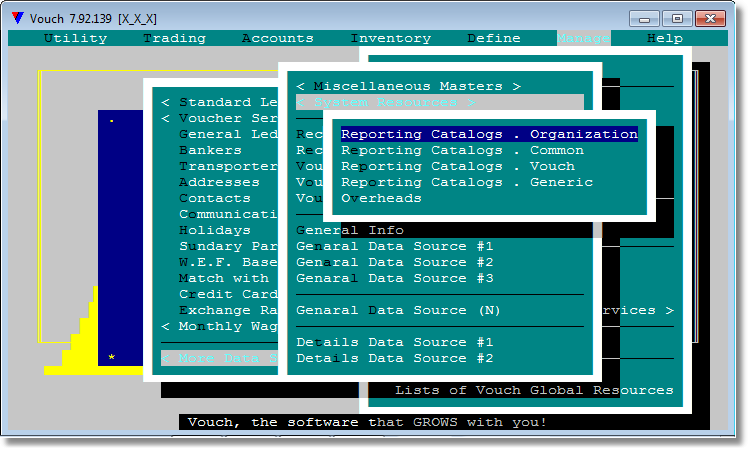748x450 pixels.
Task: Select Holidays entry
Action: tap(215, 230)
